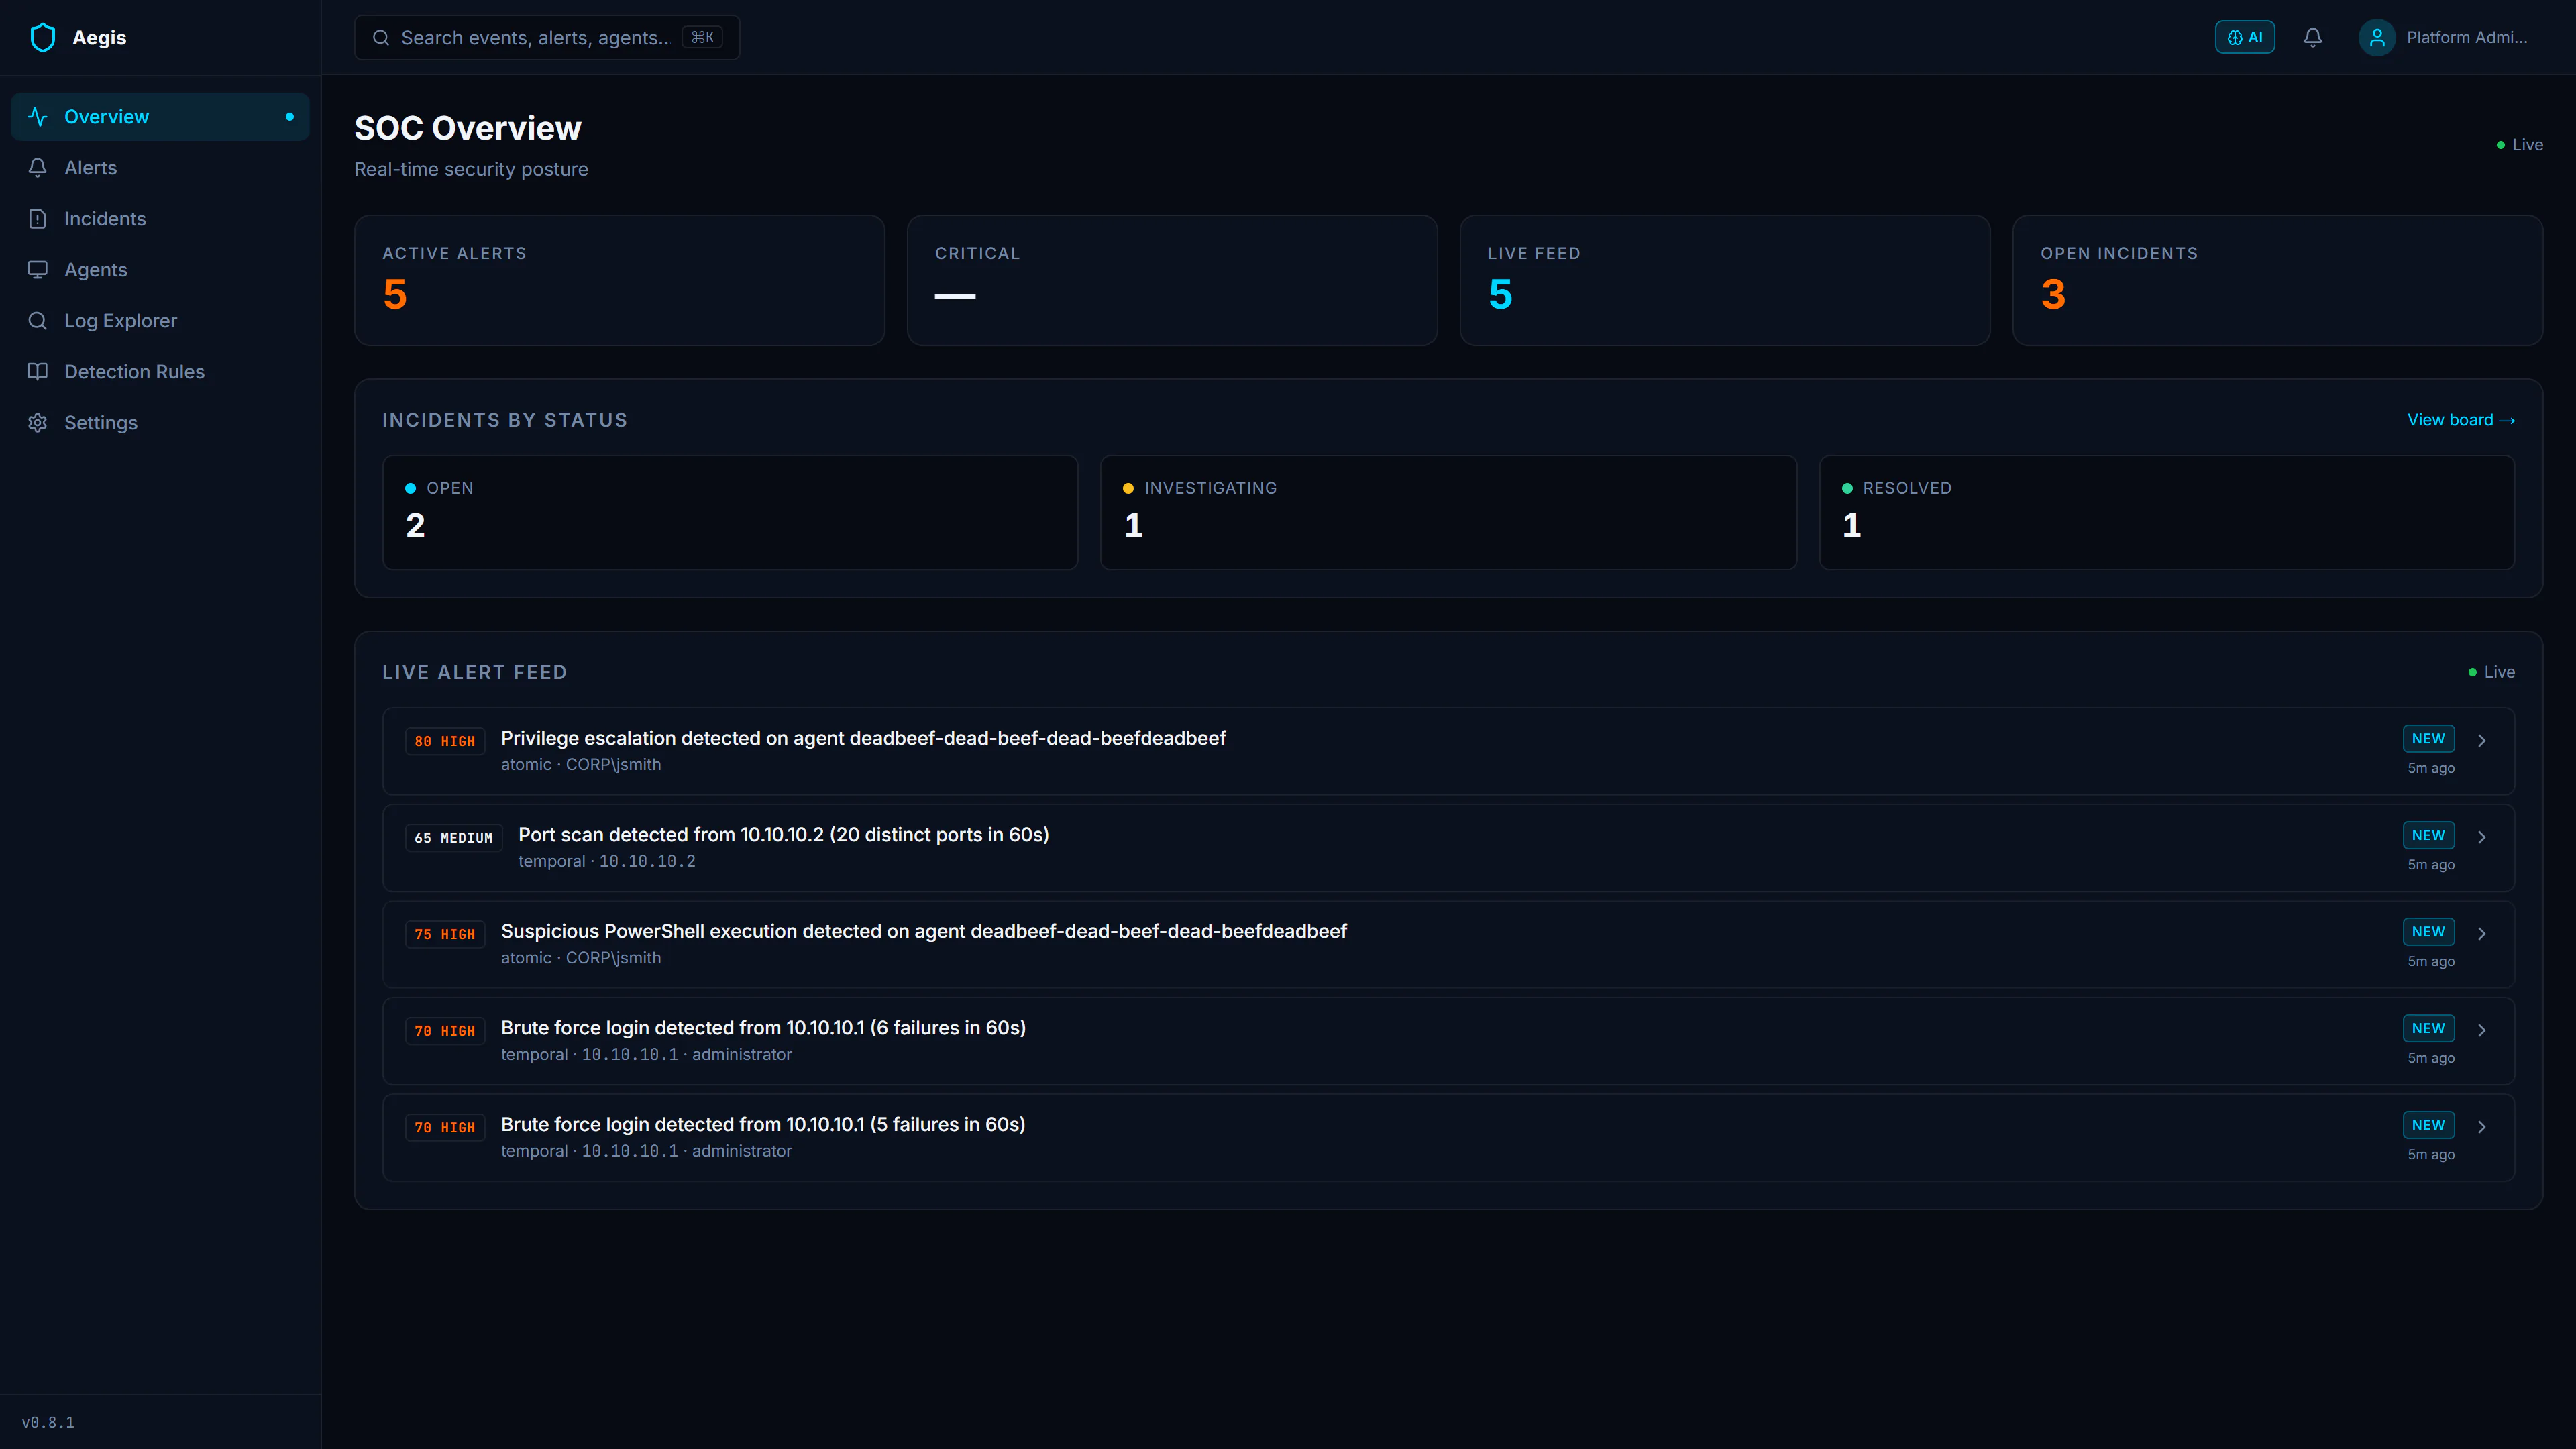Open the Platform Admin account menu
The image size is (2576, 1449).
click(x=2443, y=37)
